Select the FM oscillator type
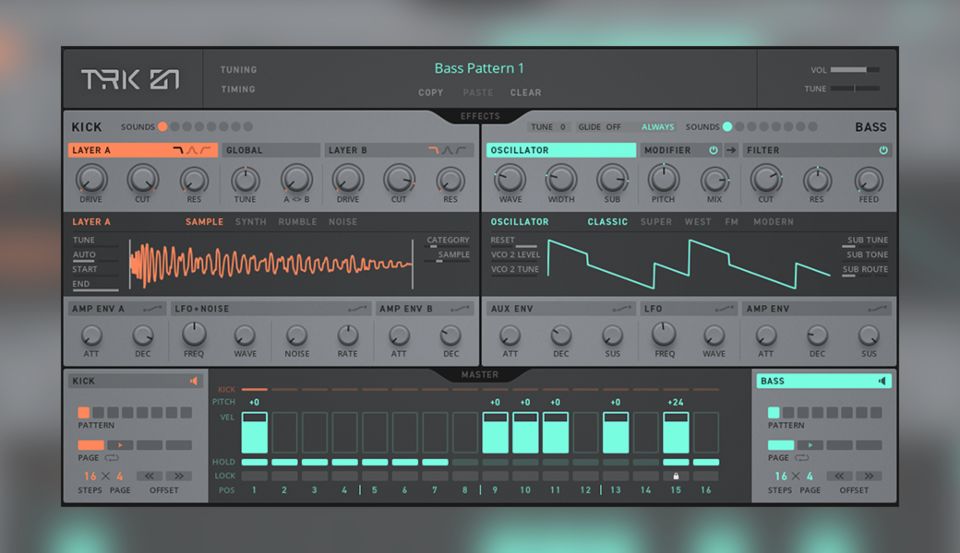 732,222
